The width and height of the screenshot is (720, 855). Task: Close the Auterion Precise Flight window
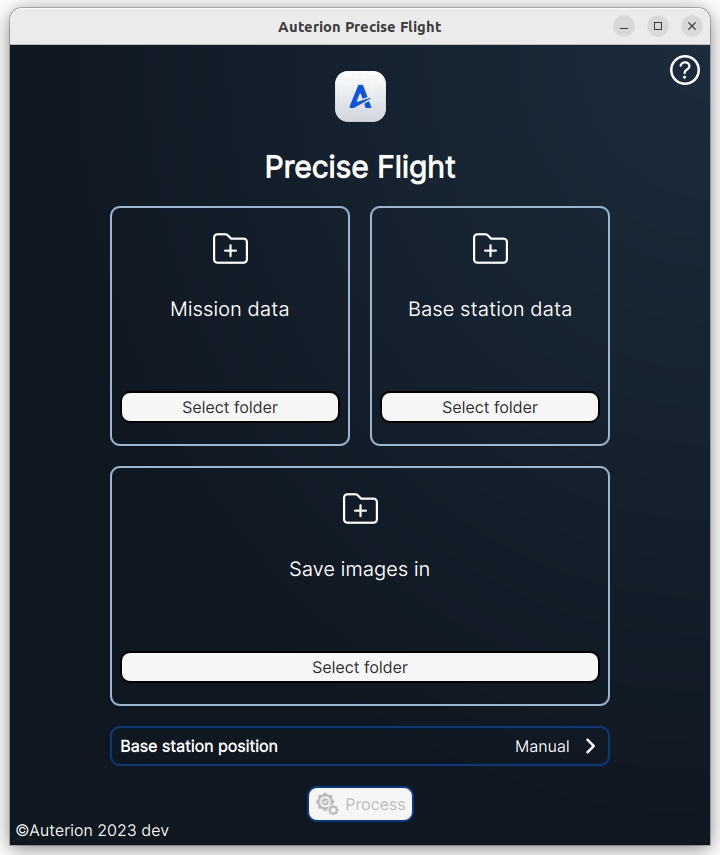click(691, 26)
